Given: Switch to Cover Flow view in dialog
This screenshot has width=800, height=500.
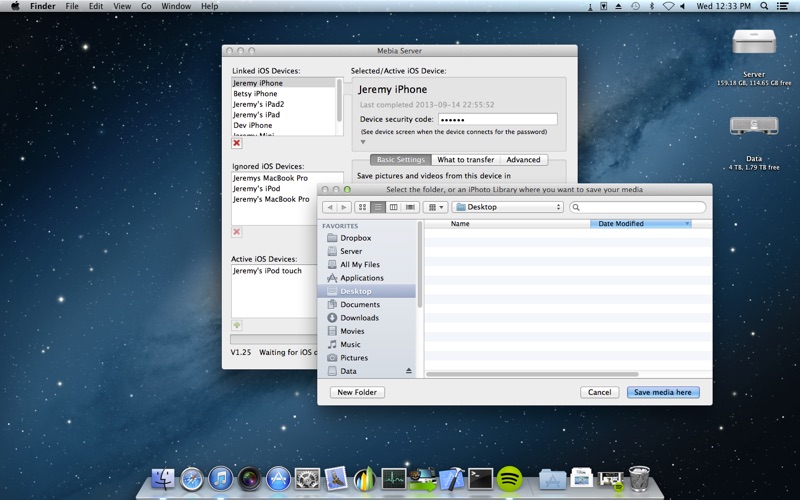Looking at the screenshot, I should pos(410,207).
